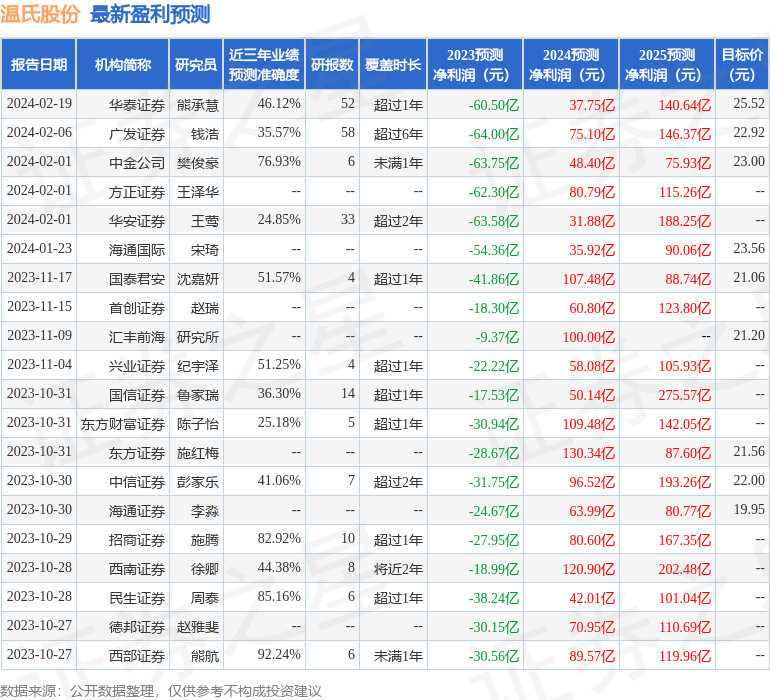
Task: Click the 报告日期 column header
Action: (39, 64)
